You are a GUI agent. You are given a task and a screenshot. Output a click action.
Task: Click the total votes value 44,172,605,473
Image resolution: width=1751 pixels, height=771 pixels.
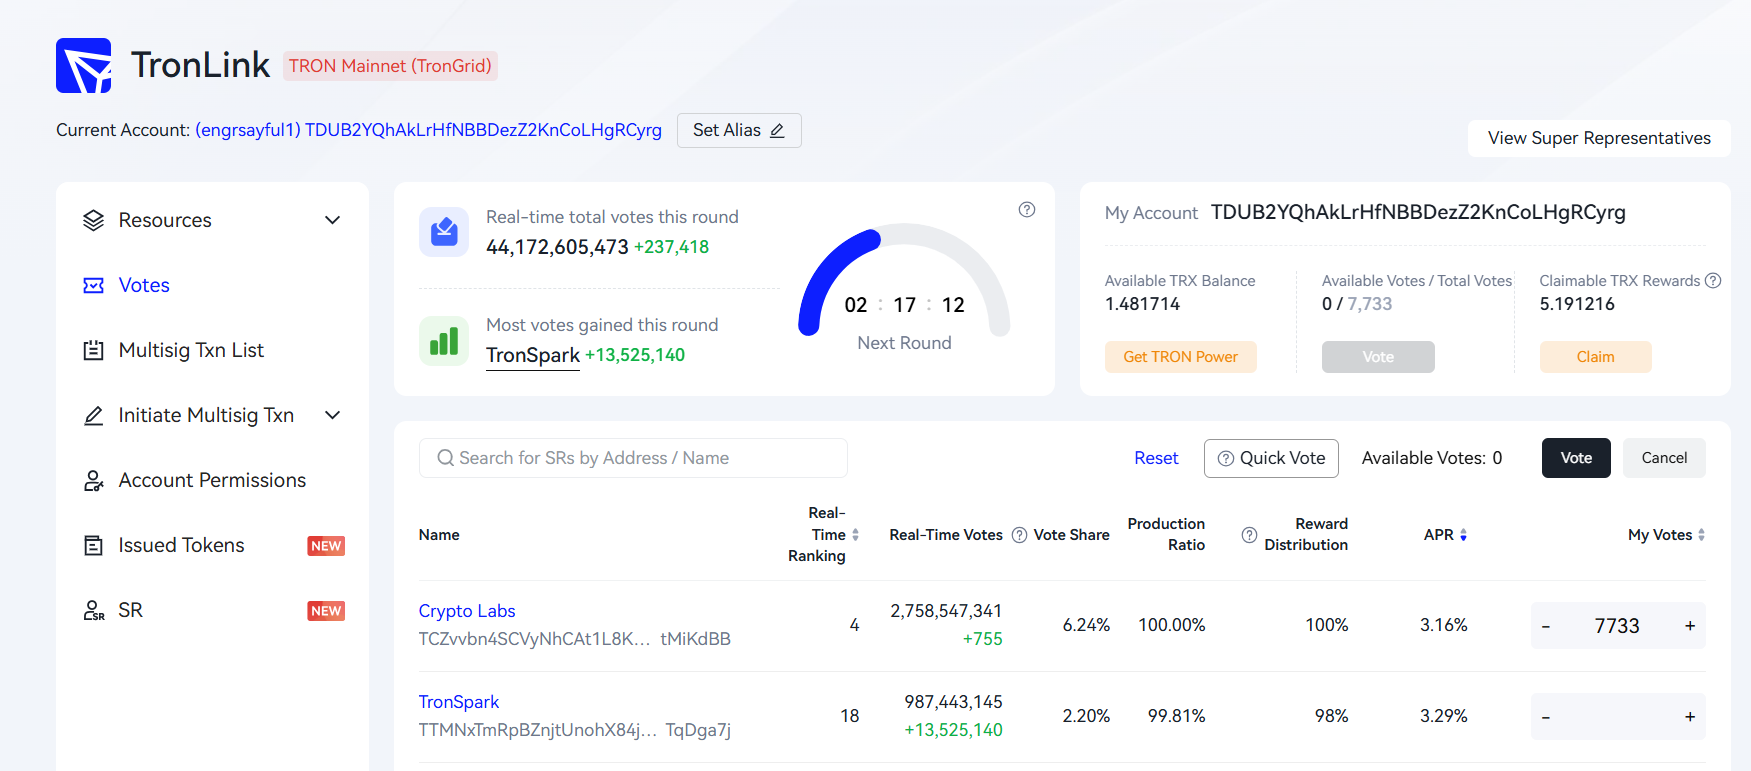pyautogui.click(x=557, y=247)
